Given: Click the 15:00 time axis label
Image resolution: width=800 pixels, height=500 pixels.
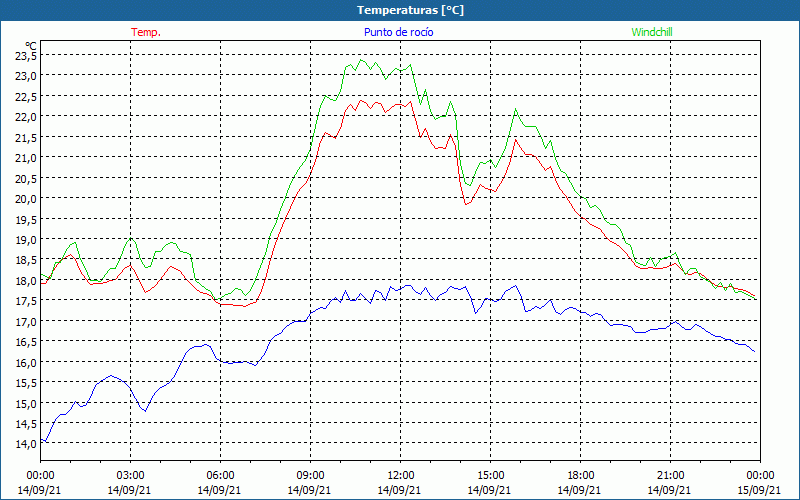Looking at the screenshot, I should 490,476.
